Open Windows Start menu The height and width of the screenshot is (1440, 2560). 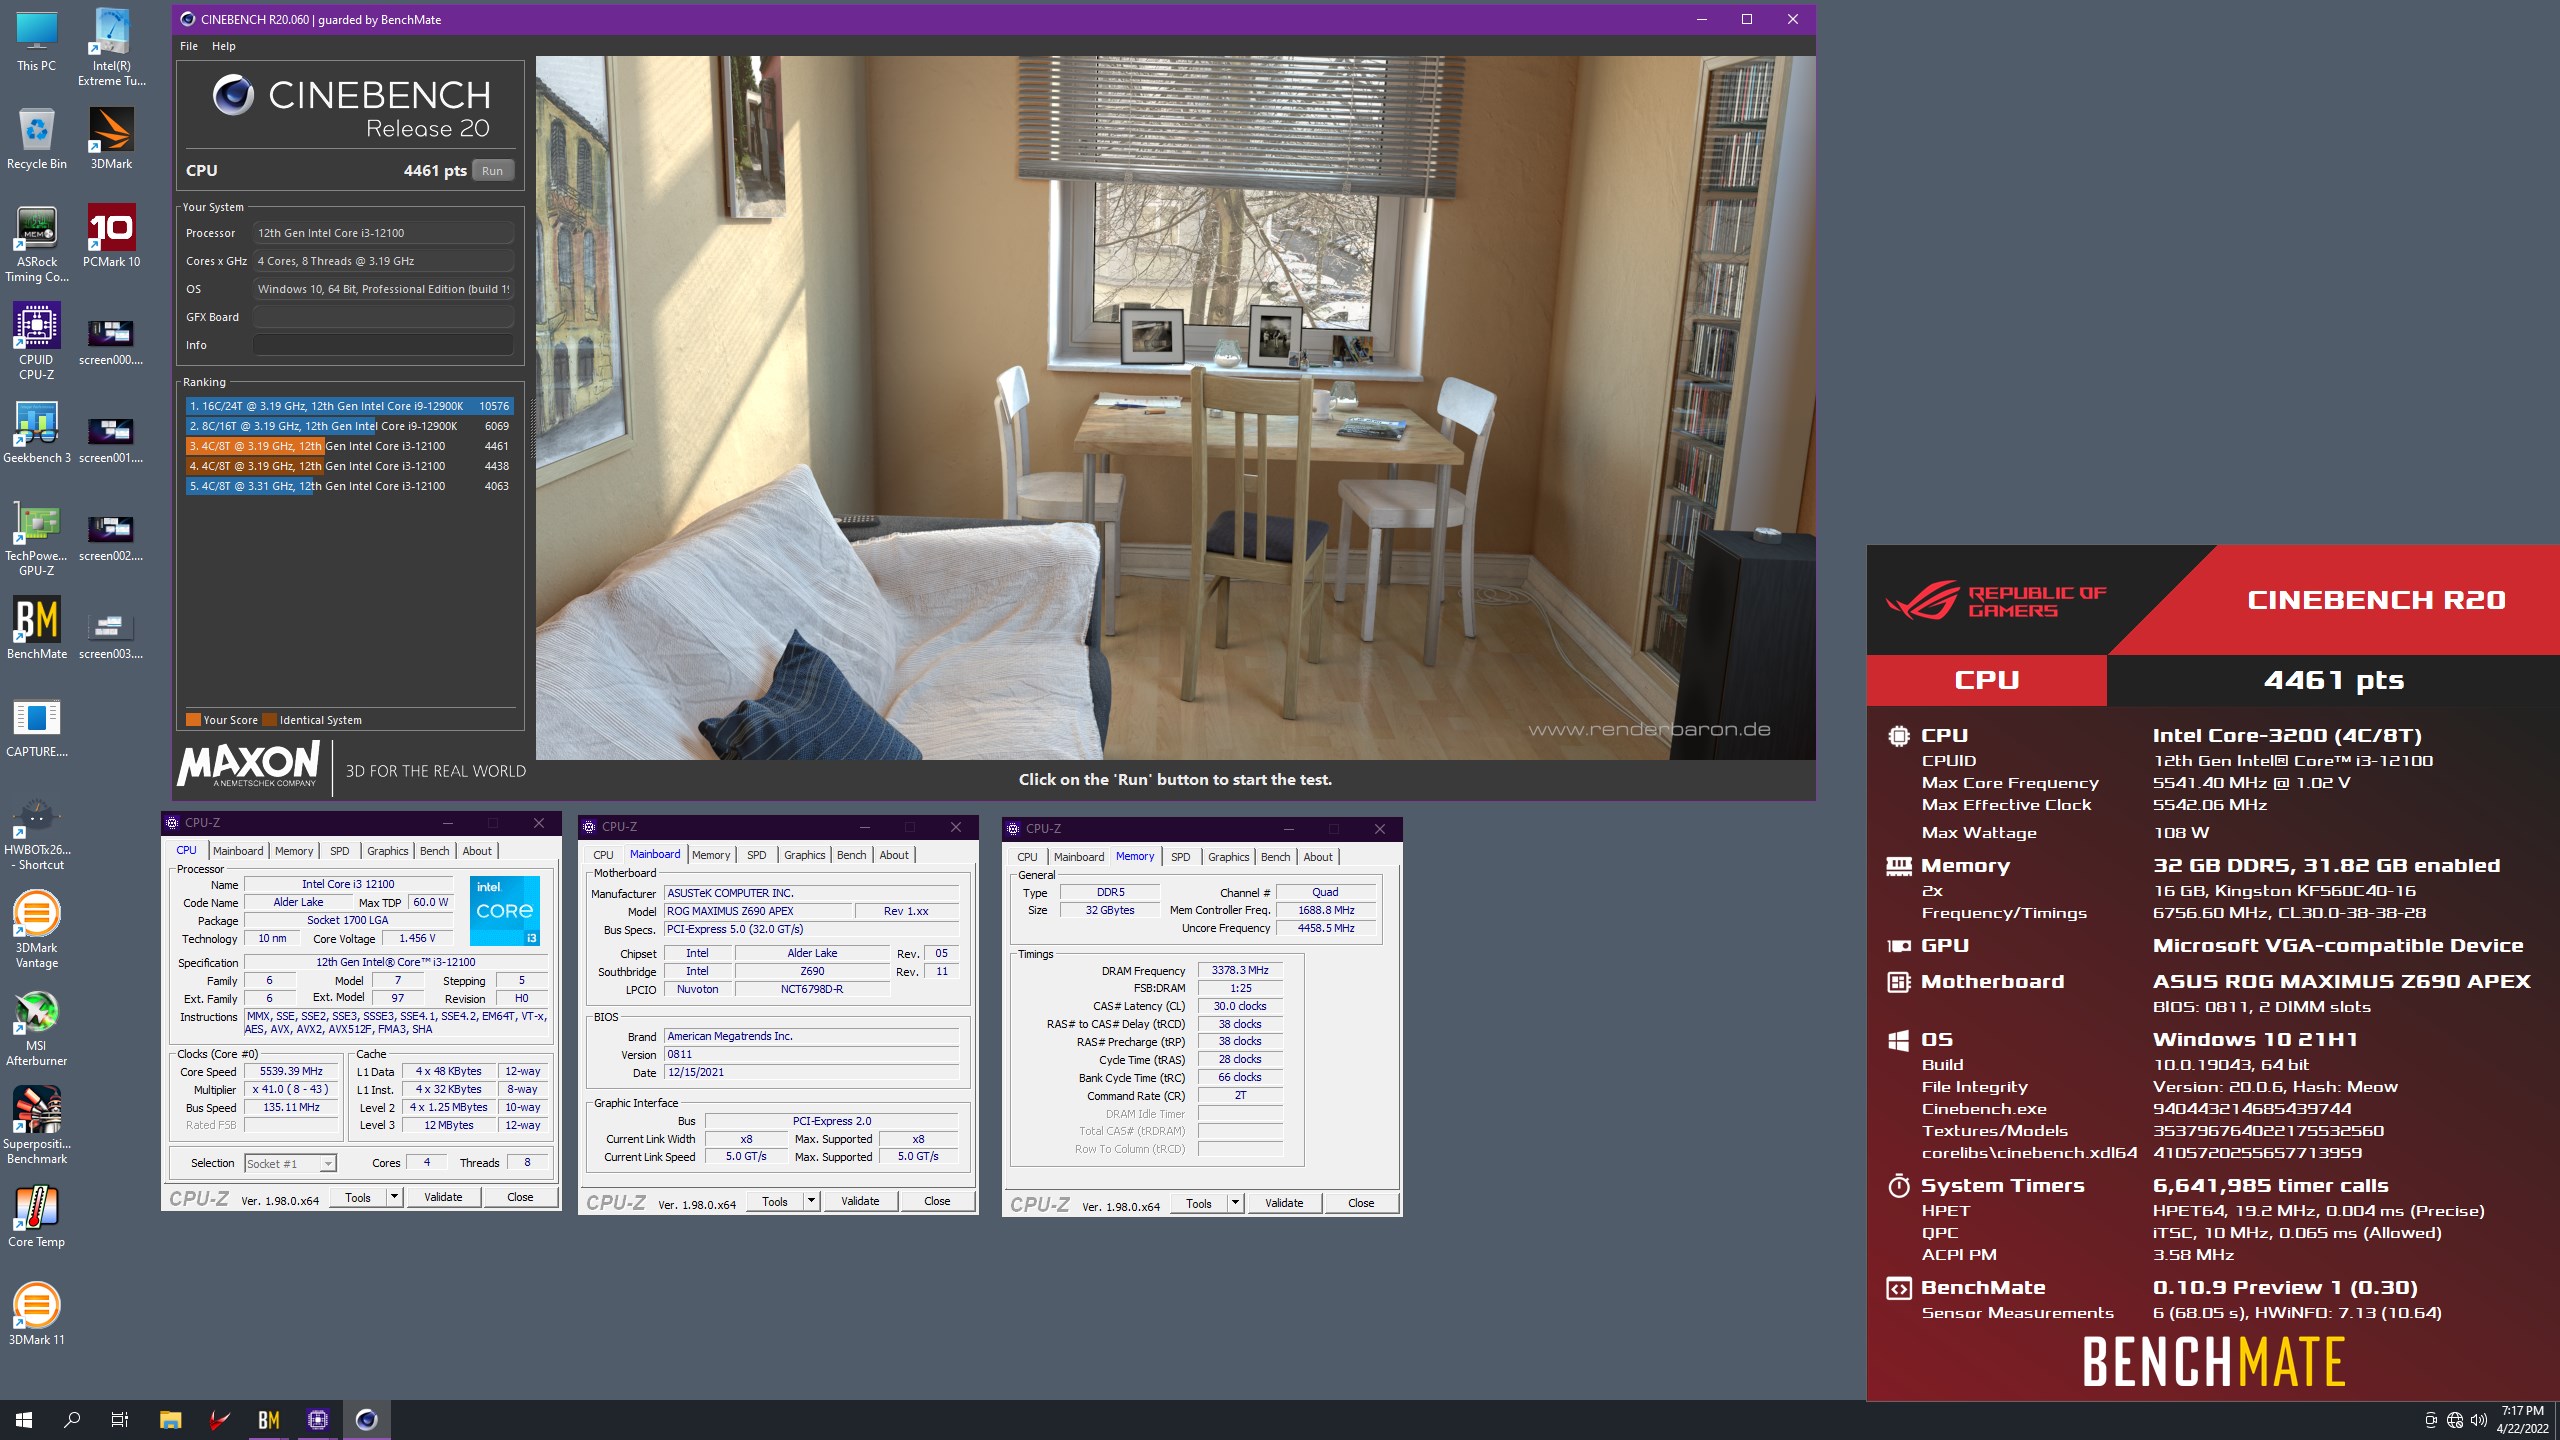[24, 1419]
